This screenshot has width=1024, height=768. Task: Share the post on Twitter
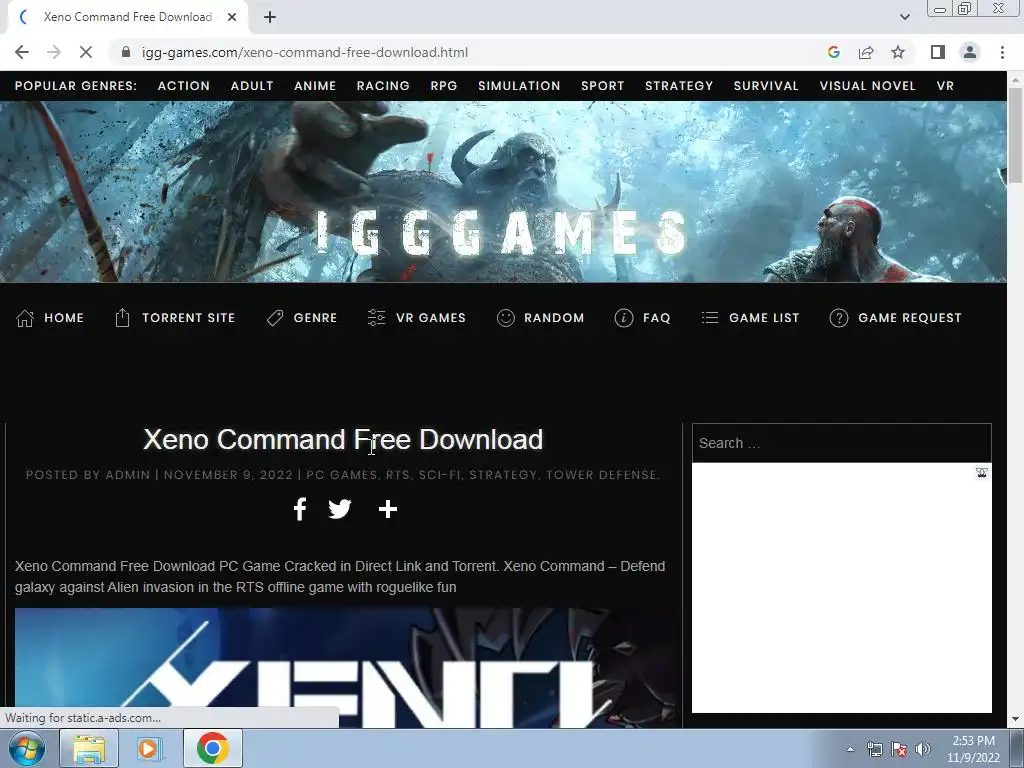[x=340, y=509]
